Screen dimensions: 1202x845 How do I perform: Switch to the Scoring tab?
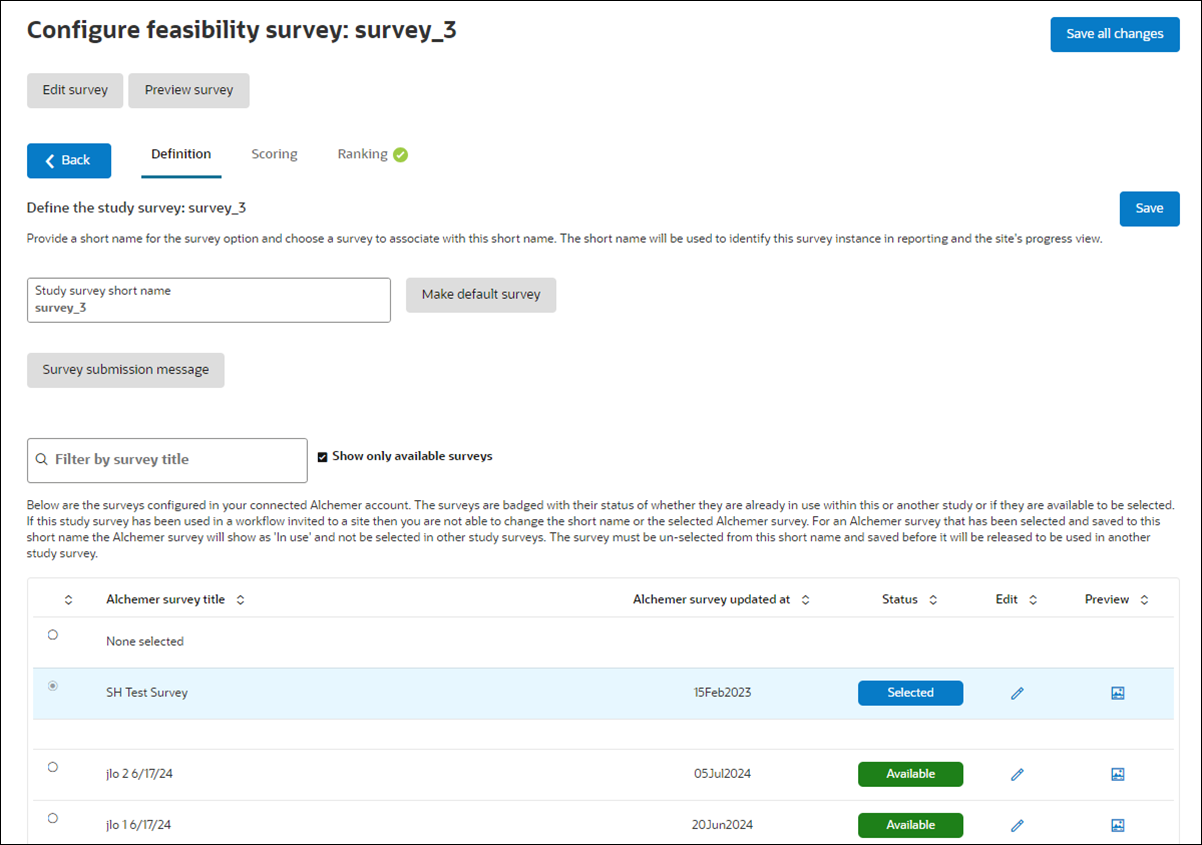pyautogui.click(x=274, y=154)
